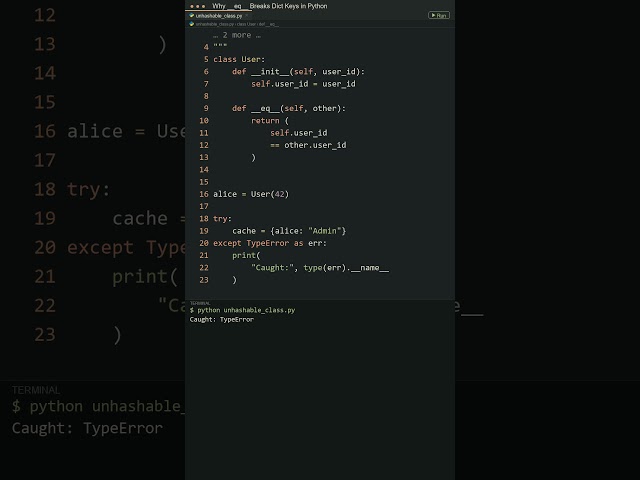The image size is (640, 480).
Task: Click the Run button
Action: pyautogui.click(x=439, y=16)
